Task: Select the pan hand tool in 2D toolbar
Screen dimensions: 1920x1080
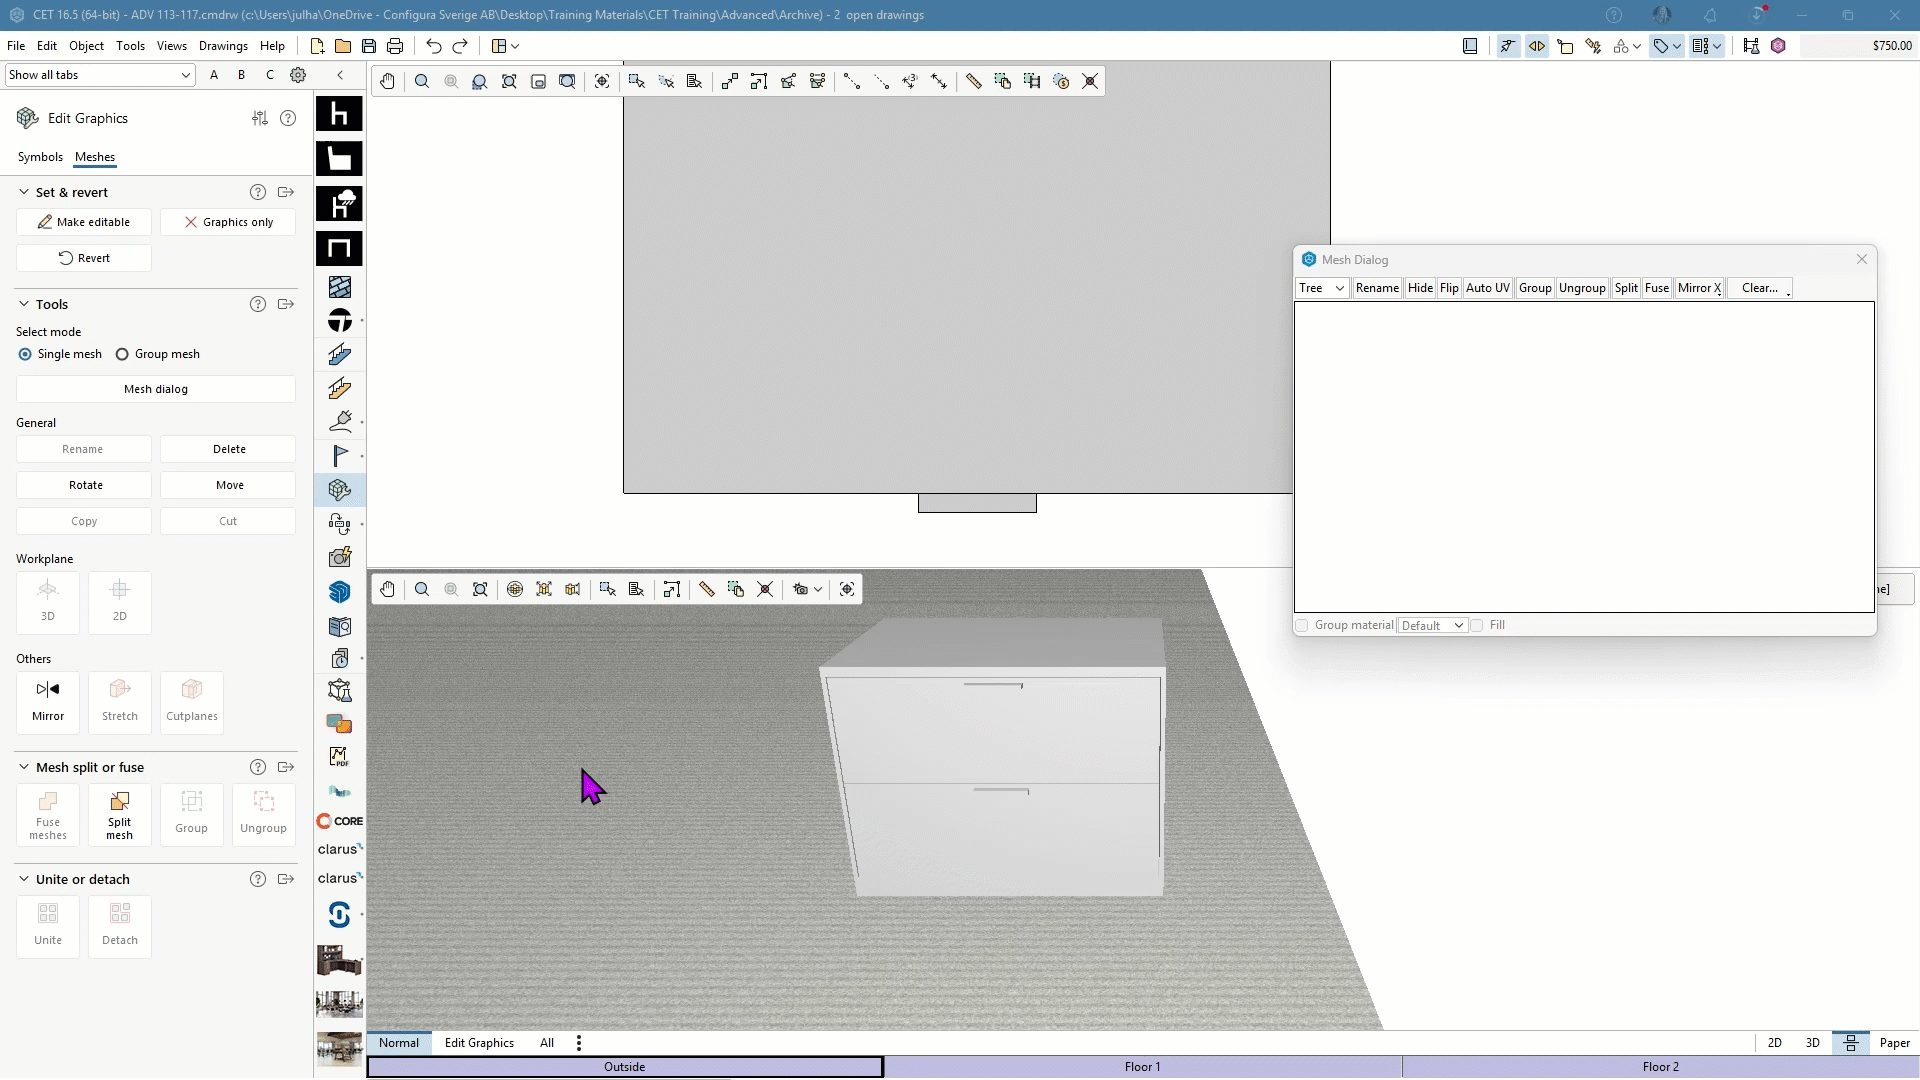Action: 387,81
